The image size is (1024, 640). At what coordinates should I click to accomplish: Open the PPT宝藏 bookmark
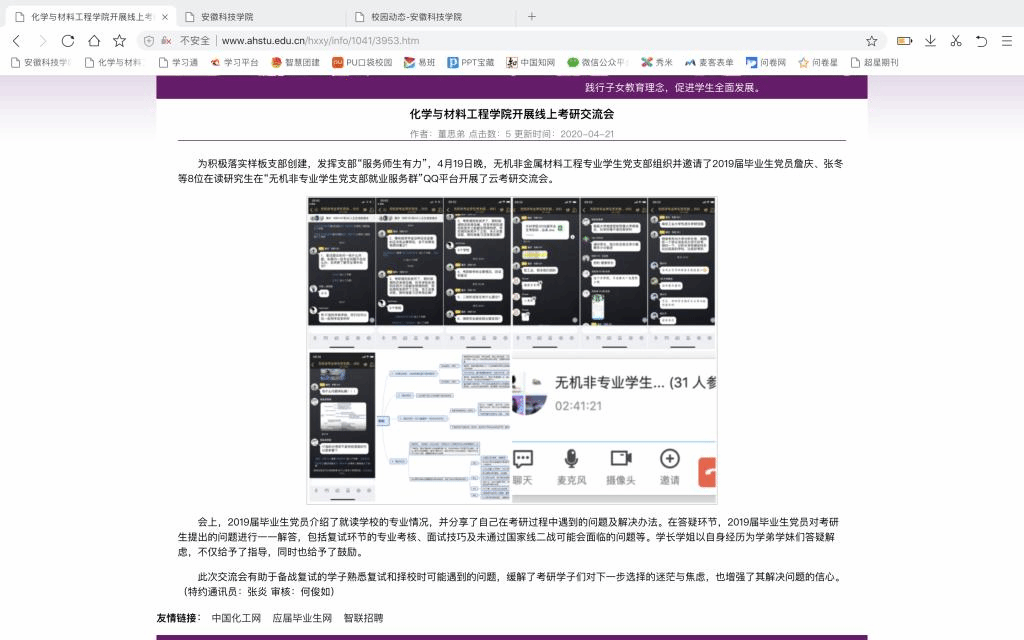click(470, 62)
